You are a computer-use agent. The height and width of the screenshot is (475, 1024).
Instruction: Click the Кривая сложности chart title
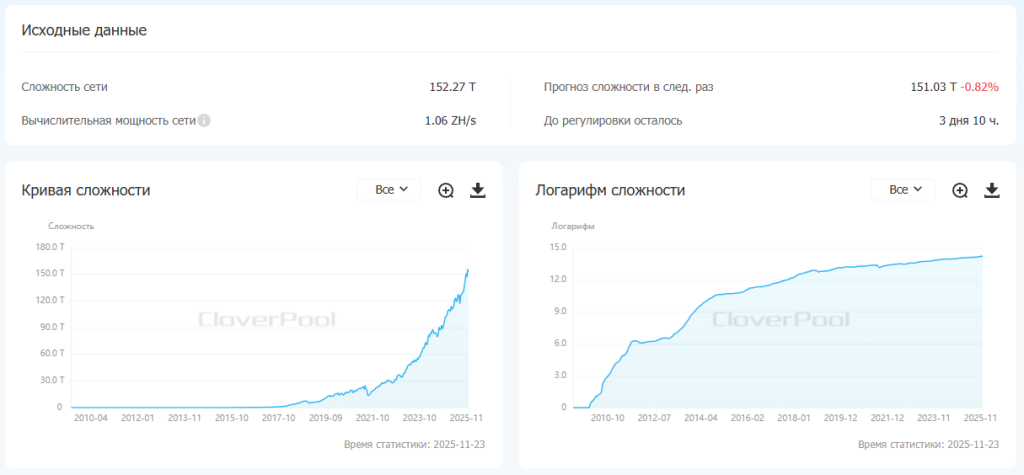pyautogui.click(x=86, y=190)
